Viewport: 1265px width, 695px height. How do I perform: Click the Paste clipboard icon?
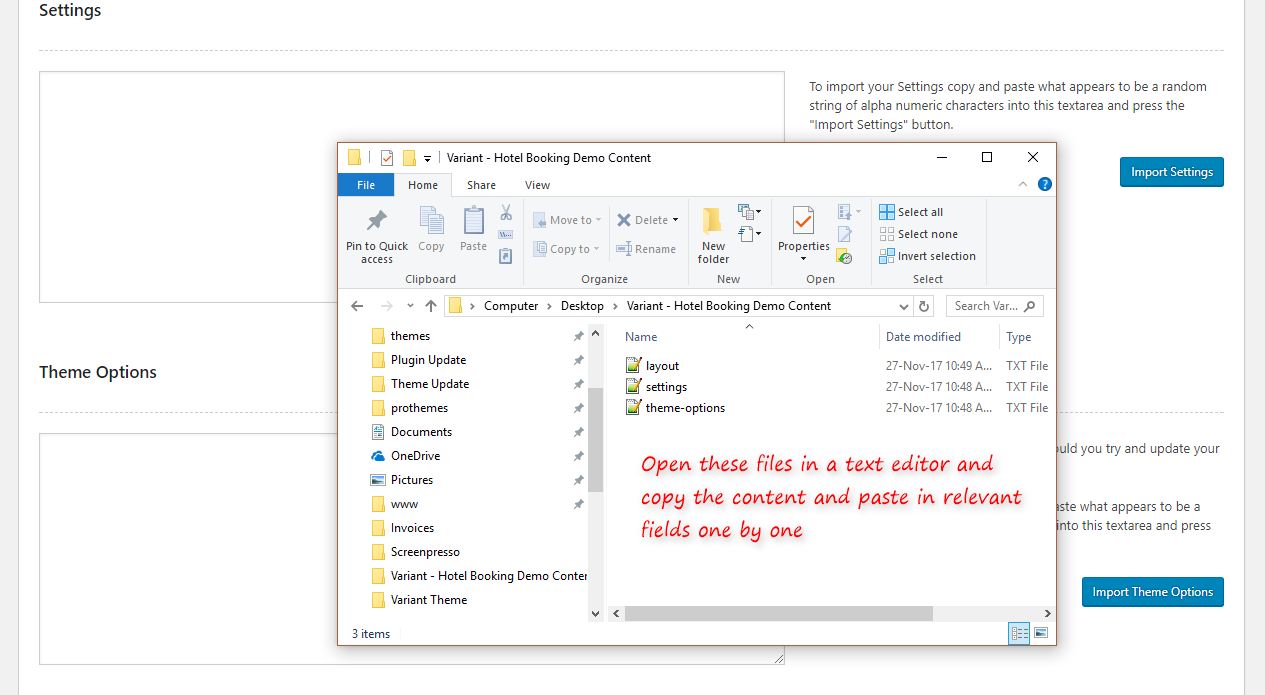473,220
